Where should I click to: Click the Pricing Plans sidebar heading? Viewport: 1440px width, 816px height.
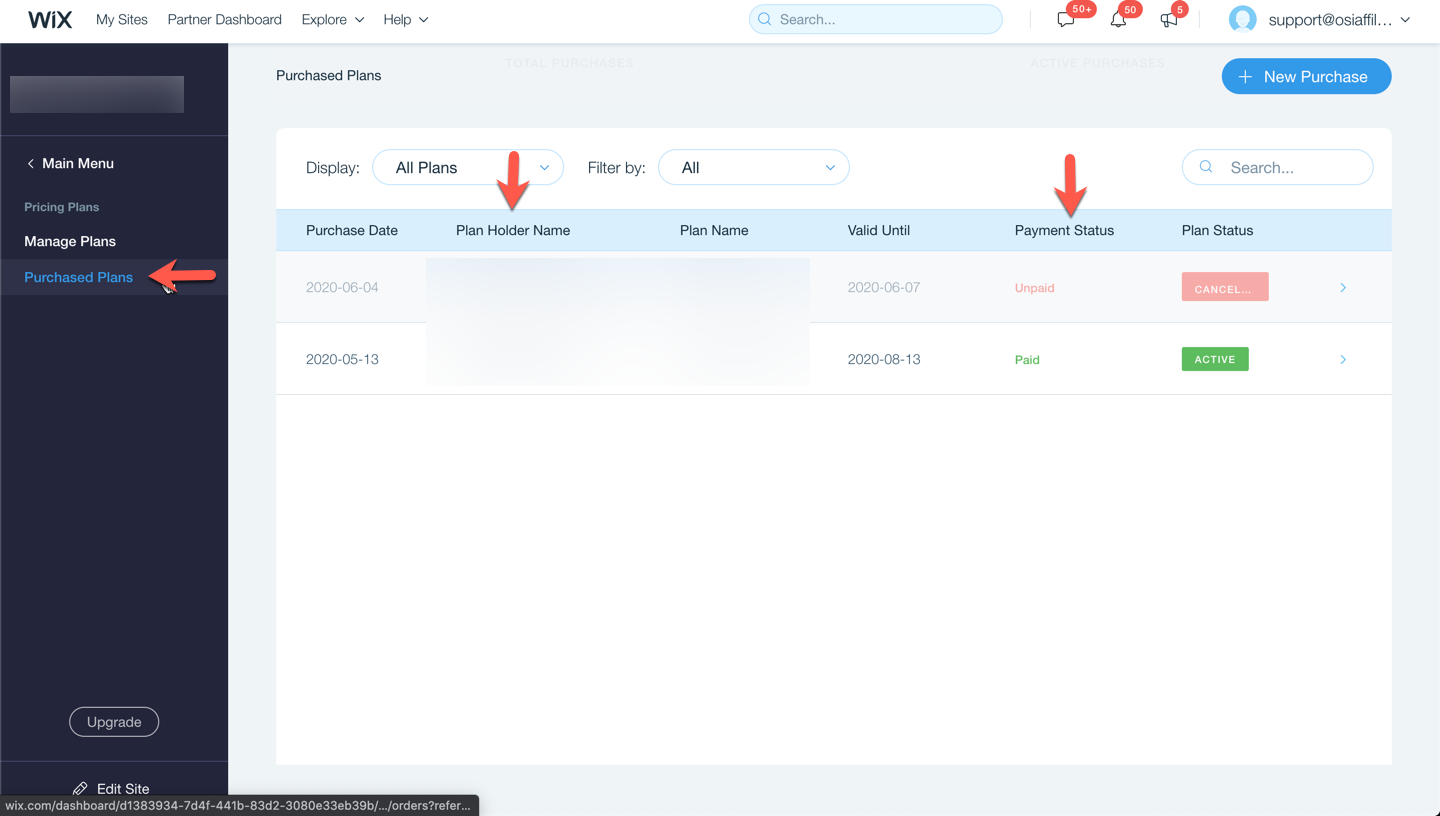pyautogui.click(x=62, y=207)
